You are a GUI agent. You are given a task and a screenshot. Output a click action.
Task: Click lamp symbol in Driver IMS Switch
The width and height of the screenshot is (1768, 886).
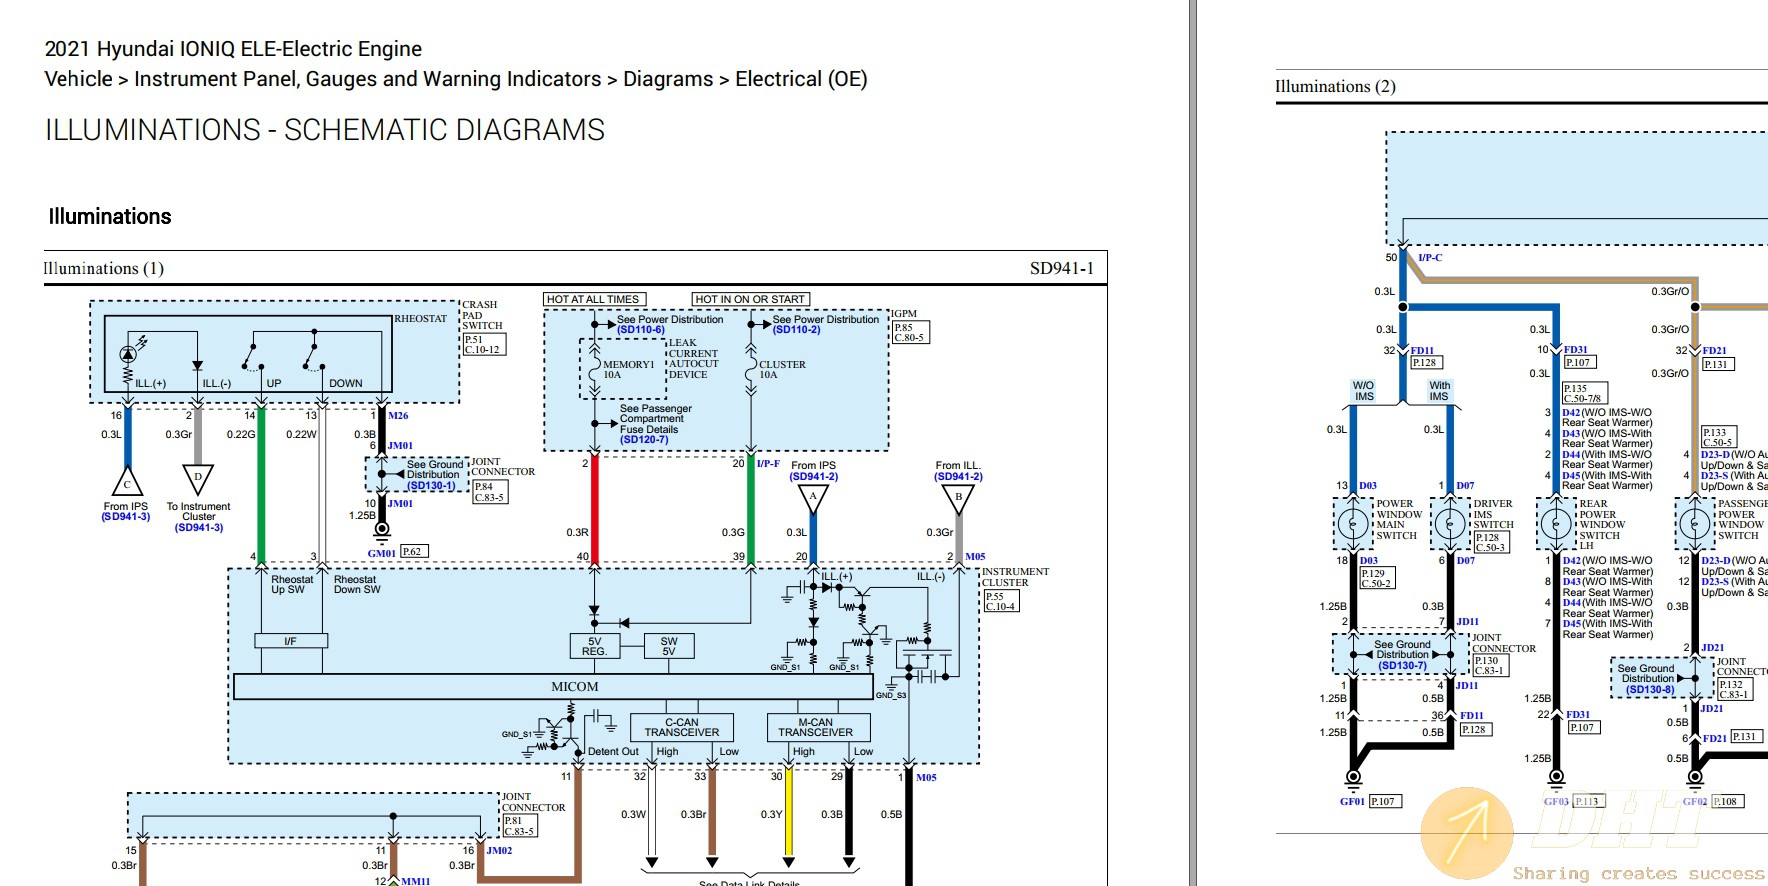coord(1450,523)
